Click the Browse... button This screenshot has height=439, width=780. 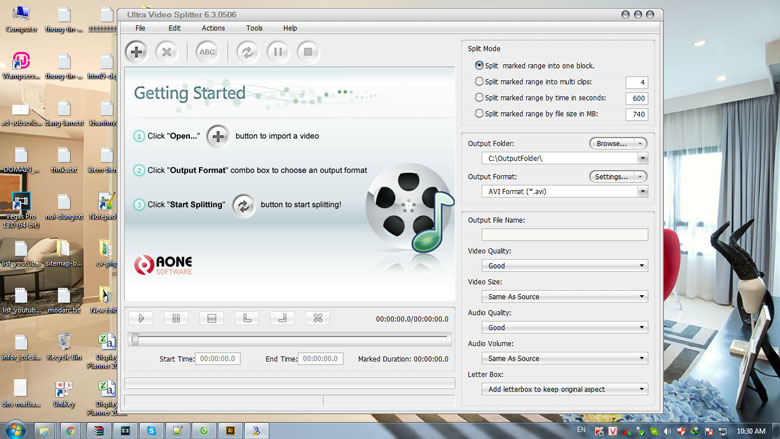pyautogui.click(x=612, y=143)
